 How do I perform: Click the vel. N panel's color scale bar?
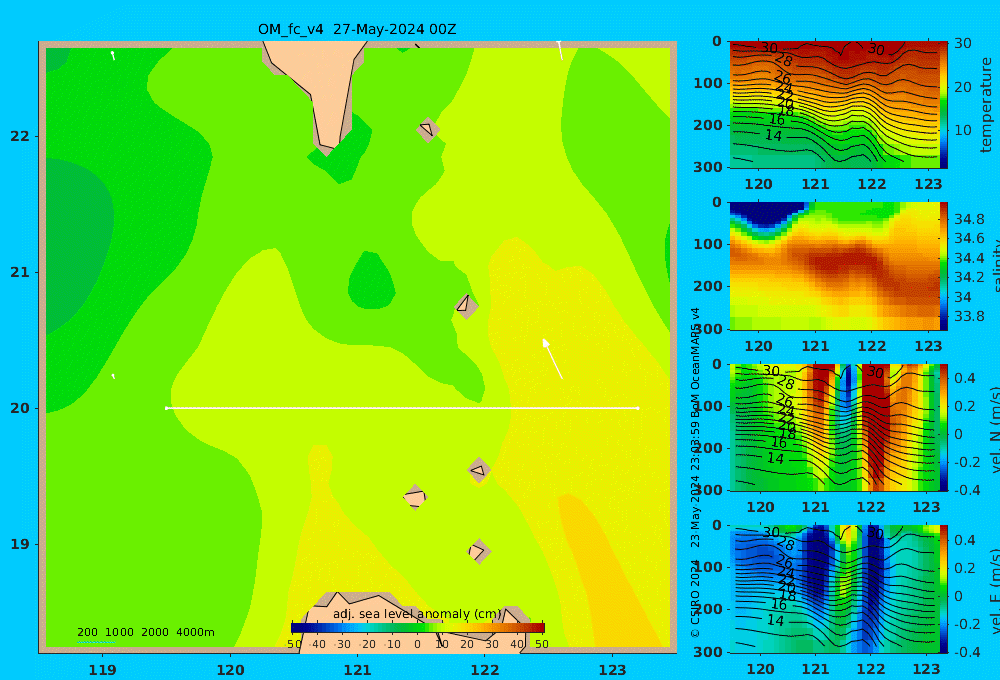[944, 427]
